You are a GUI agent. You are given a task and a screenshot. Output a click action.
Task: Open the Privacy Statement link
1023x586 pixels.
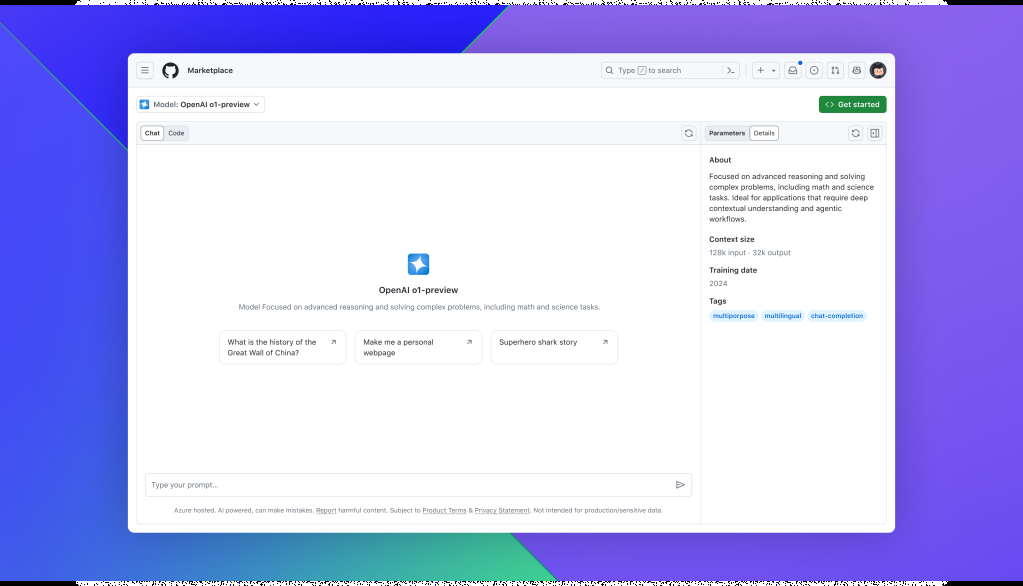[x=502, y=510]
